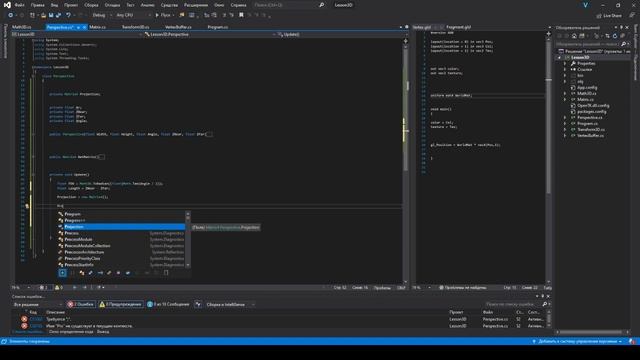640x360 pixels.
Task: Click the Solution Explorer refresh icon
Action: pyautogui.click(x=614, y=36)
